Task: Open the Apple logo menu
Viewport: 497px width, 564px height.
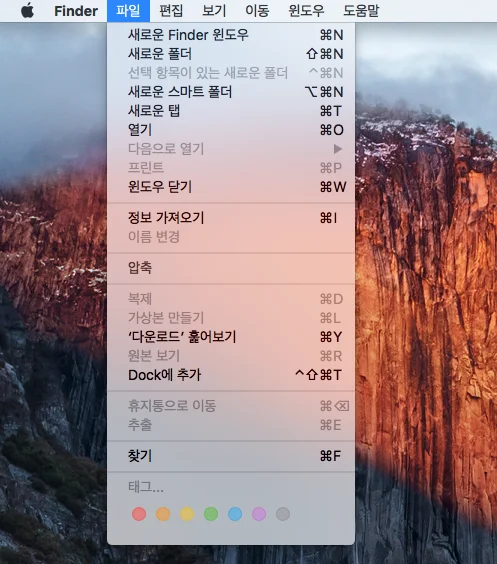Action: point(27,11)
